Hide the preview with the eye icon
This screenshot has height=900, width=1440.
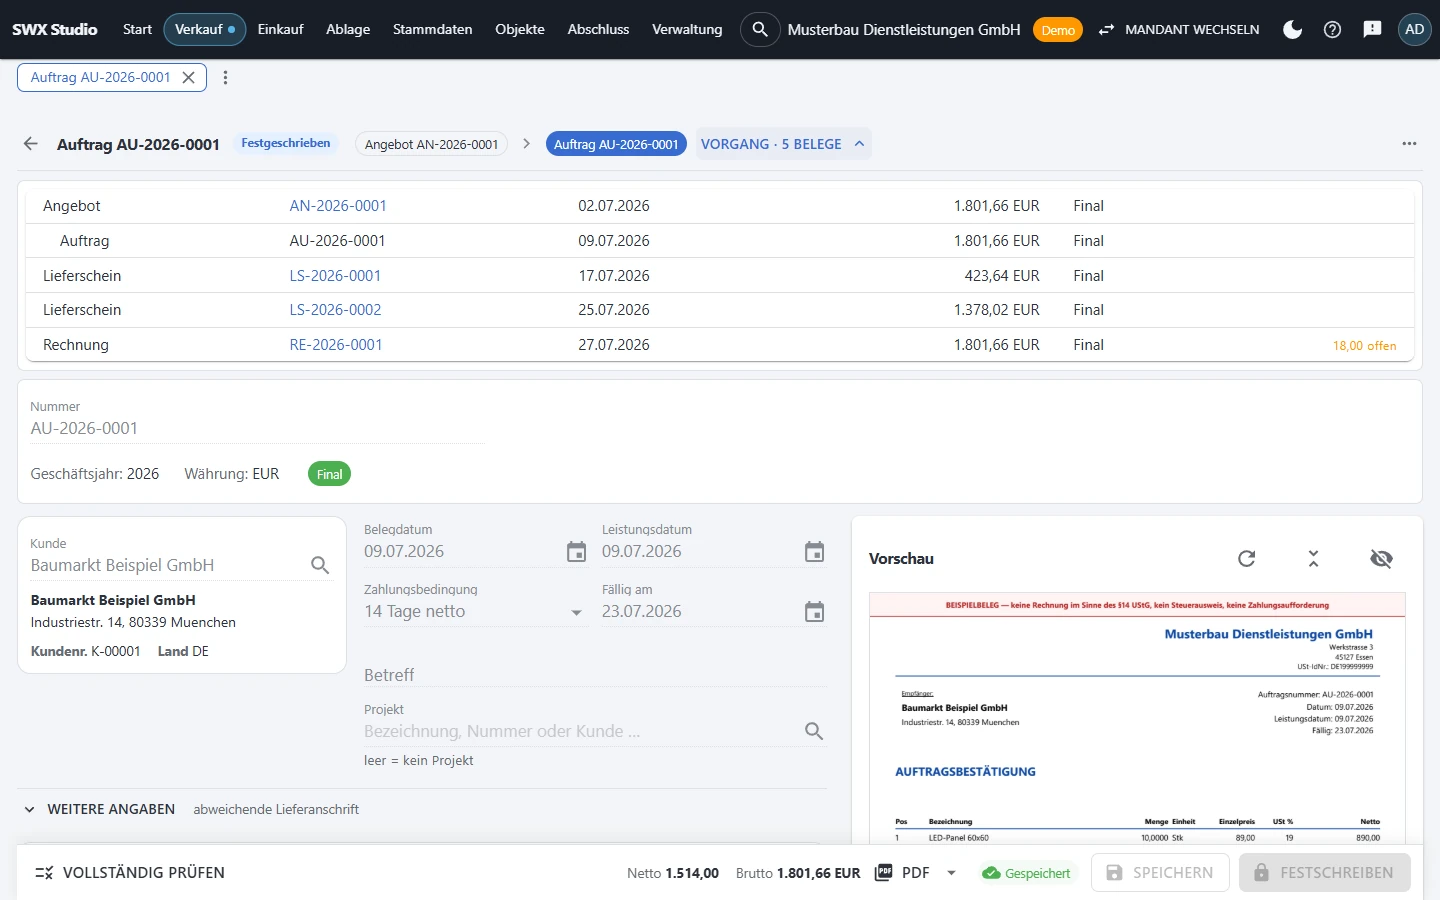click(1381, 559)
